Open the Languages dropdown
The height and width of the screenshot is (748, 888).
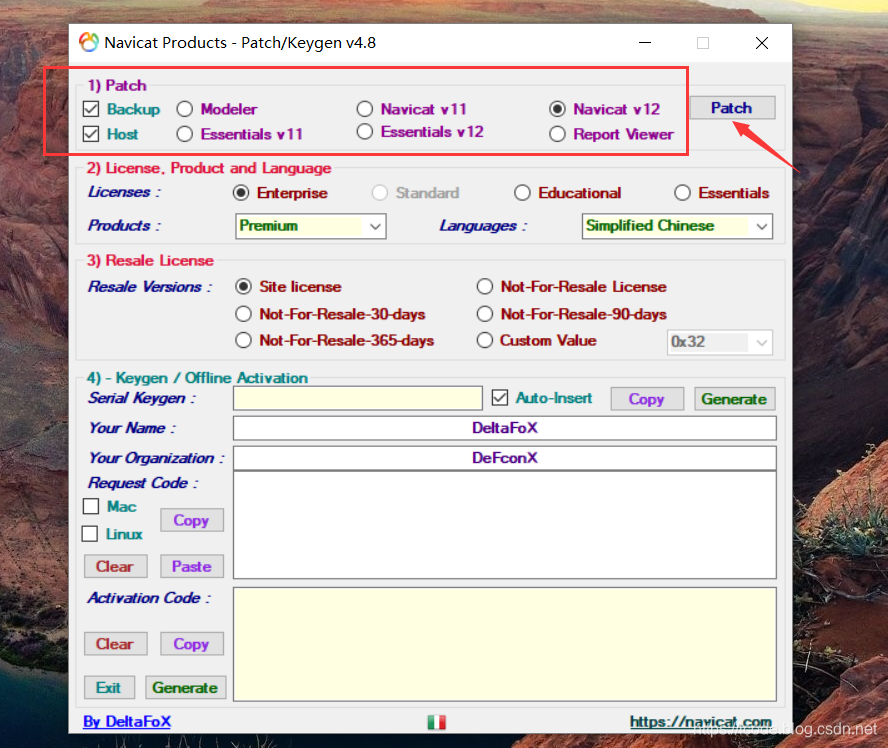(677, 226)
